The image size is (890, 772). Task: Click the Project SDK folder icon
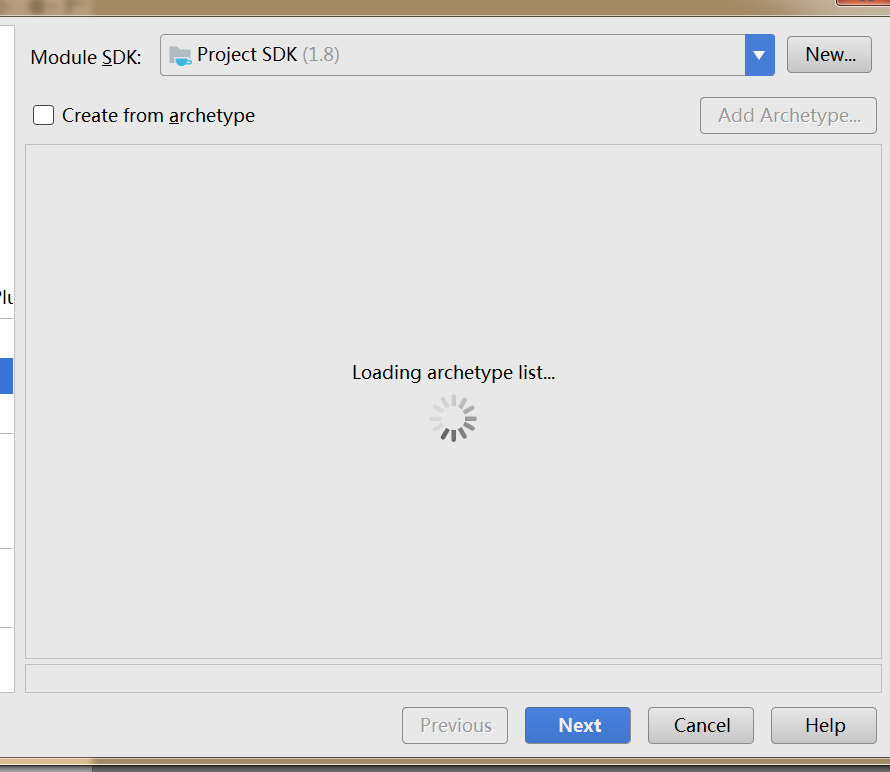point(180,56)
